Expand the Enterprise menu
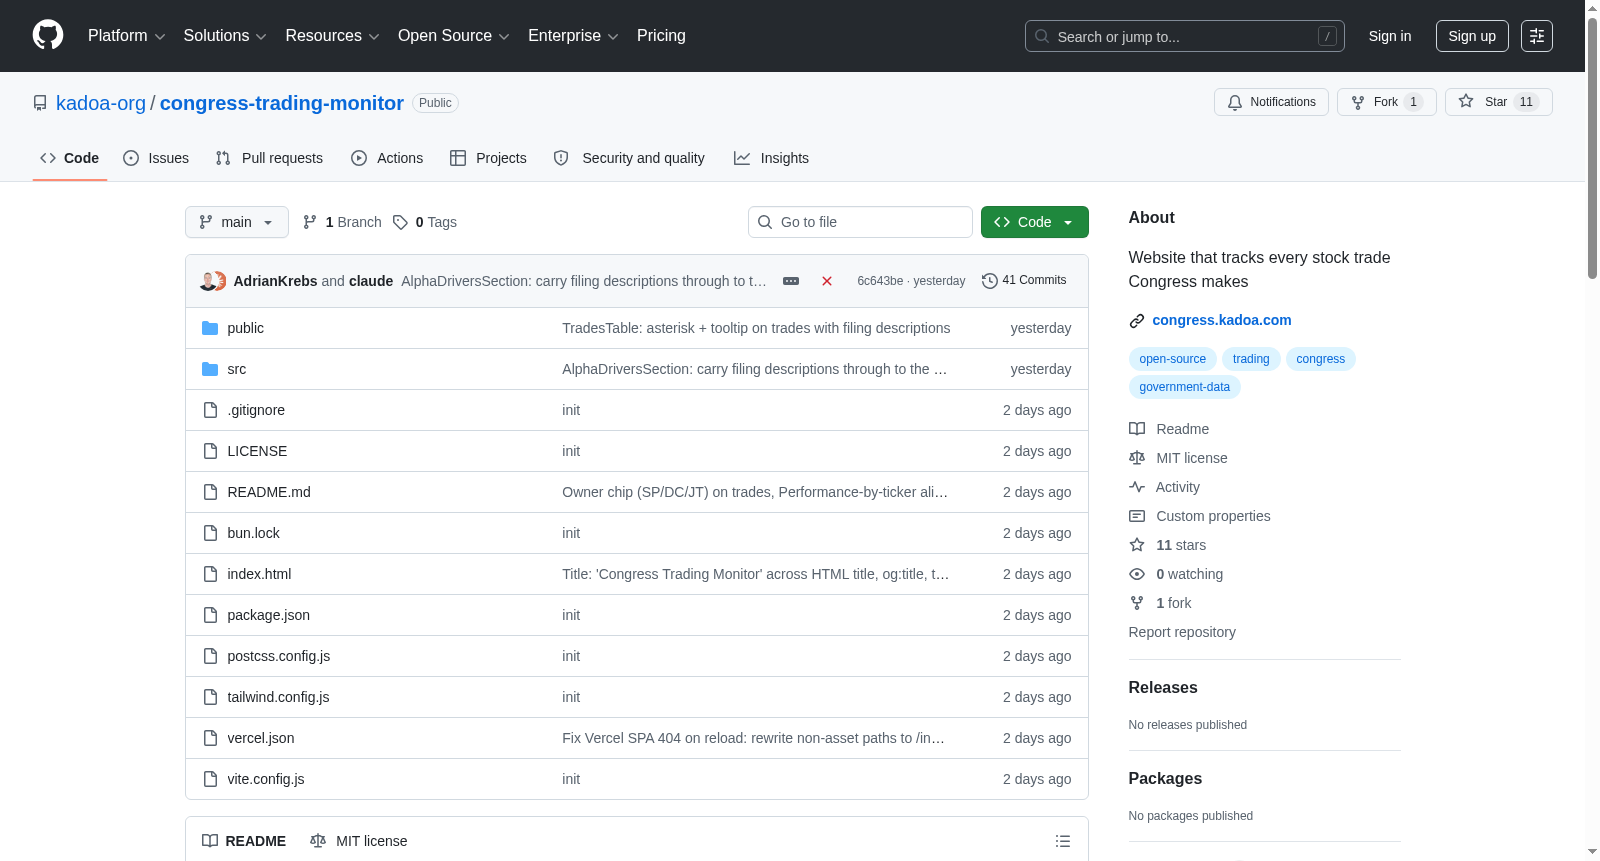Image resolution: width=1600 pixels, height=861 pixels. pos(573,36)
